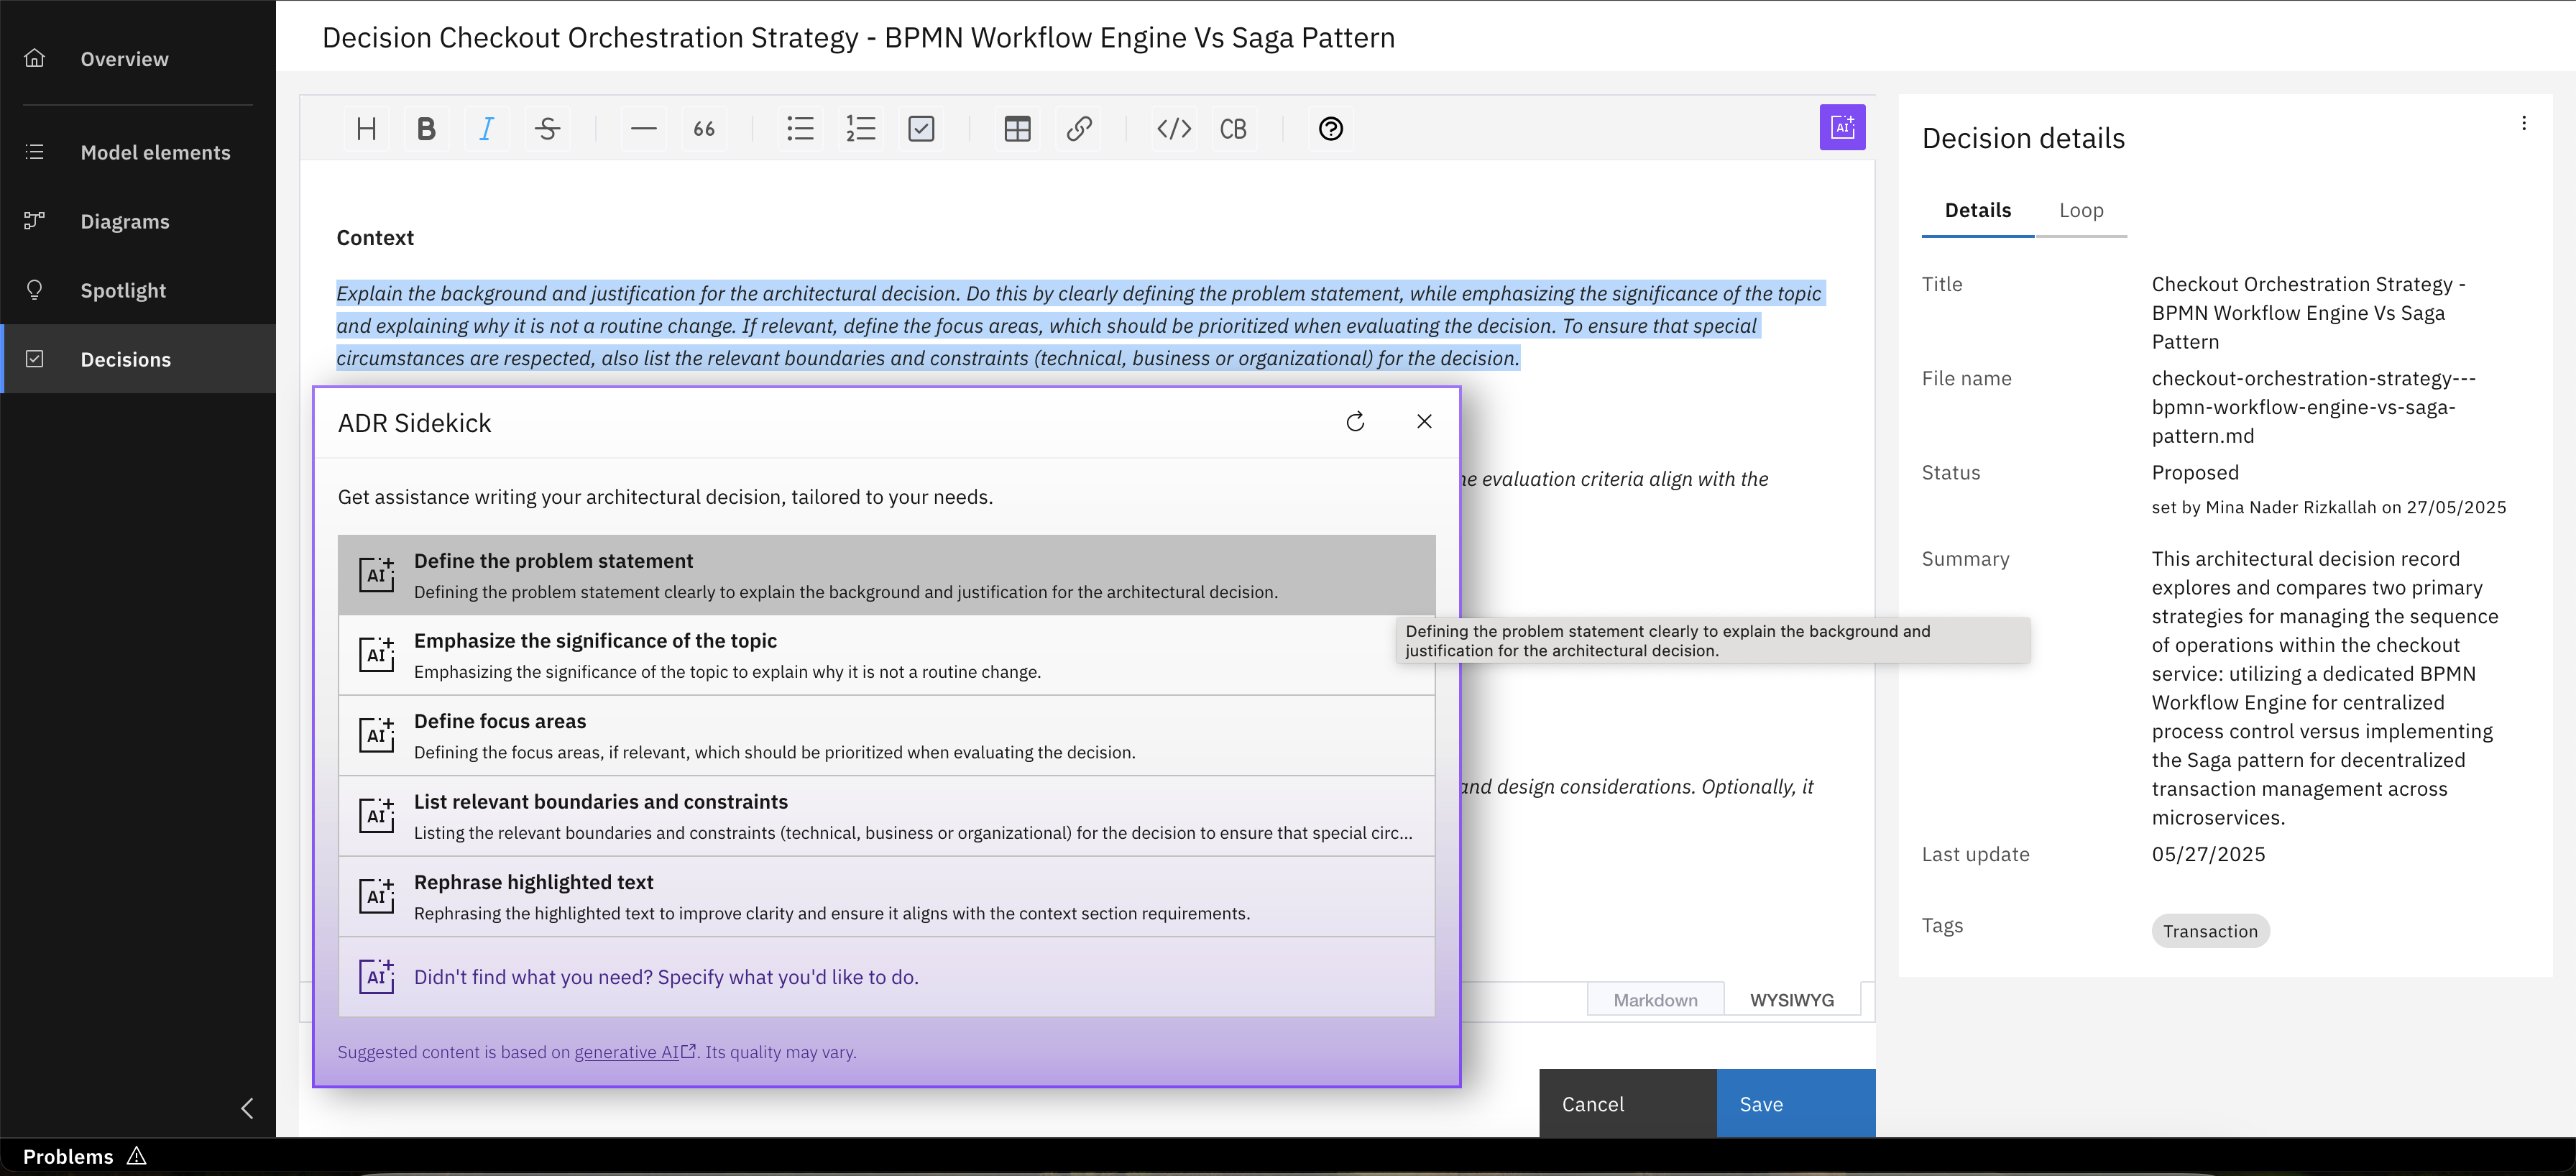The image size is (2576, 1176).
Task: Toggle bold formatting in the editor toolbar
Action: [427, 128]
